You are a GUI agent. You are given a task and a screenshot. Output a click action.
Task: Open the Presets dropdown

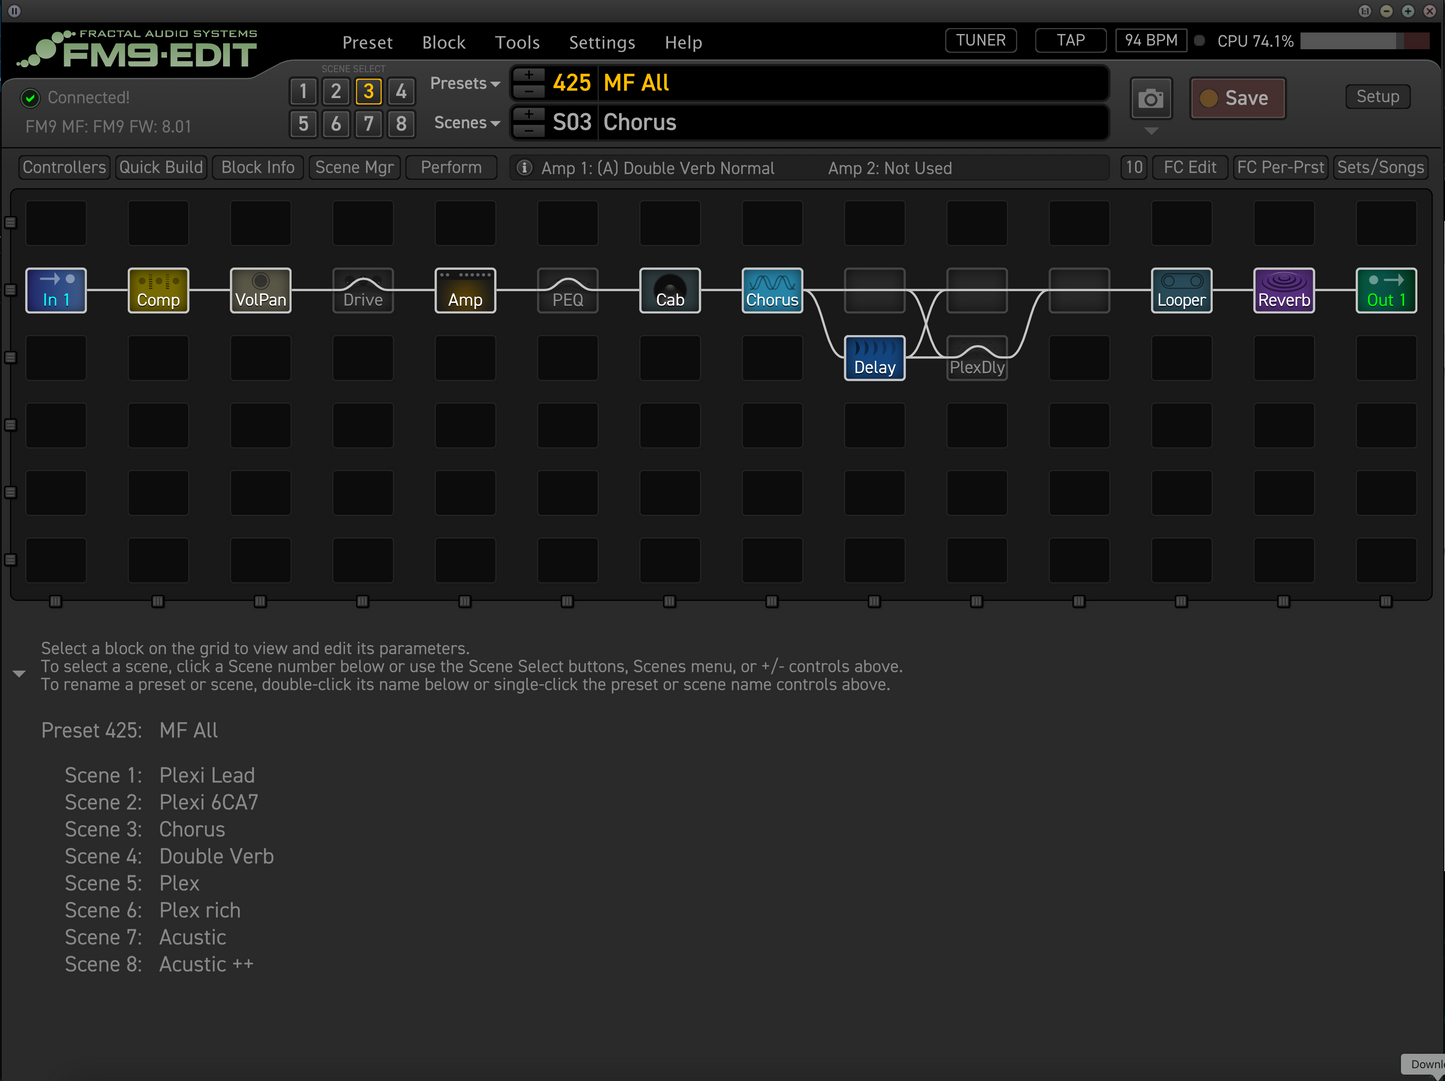pos(465,83)
